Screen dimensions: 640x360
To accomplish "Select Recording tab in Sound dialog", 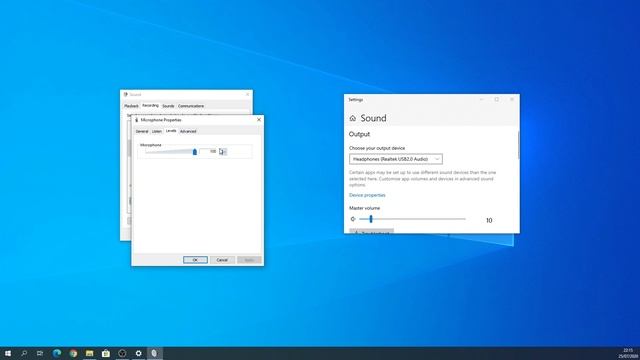I will click(150, 106).
